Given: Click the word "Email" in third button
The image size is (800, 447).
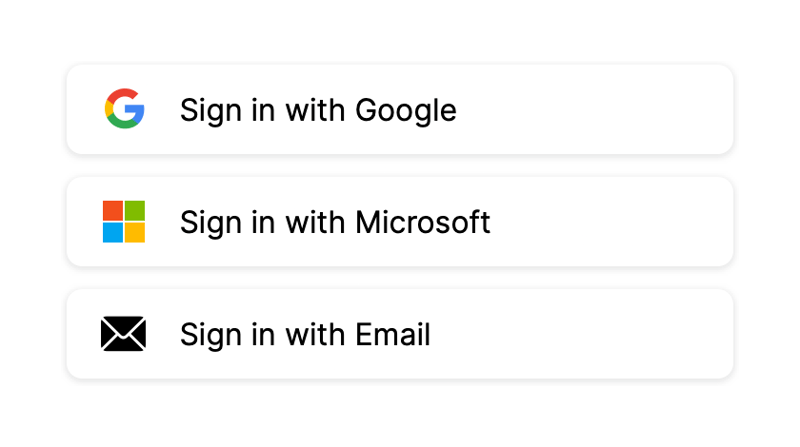Looking at the screenshot, I should pyautogui.click(x=393, y=335).
